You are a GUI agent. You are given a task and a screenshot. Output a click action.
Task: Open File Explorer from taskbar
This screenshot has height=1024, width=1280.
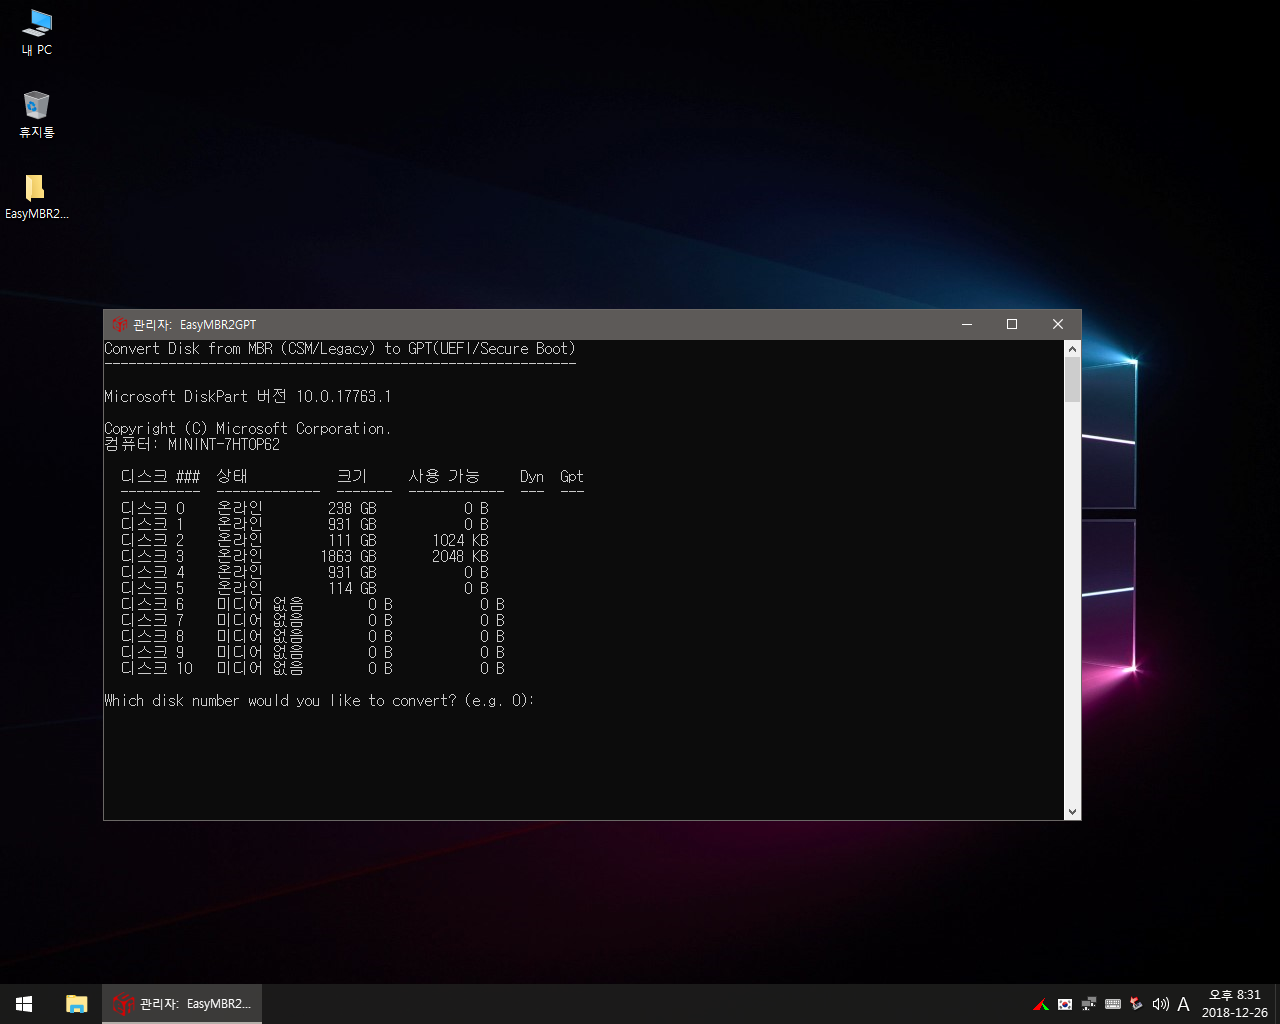(76, 1004)
